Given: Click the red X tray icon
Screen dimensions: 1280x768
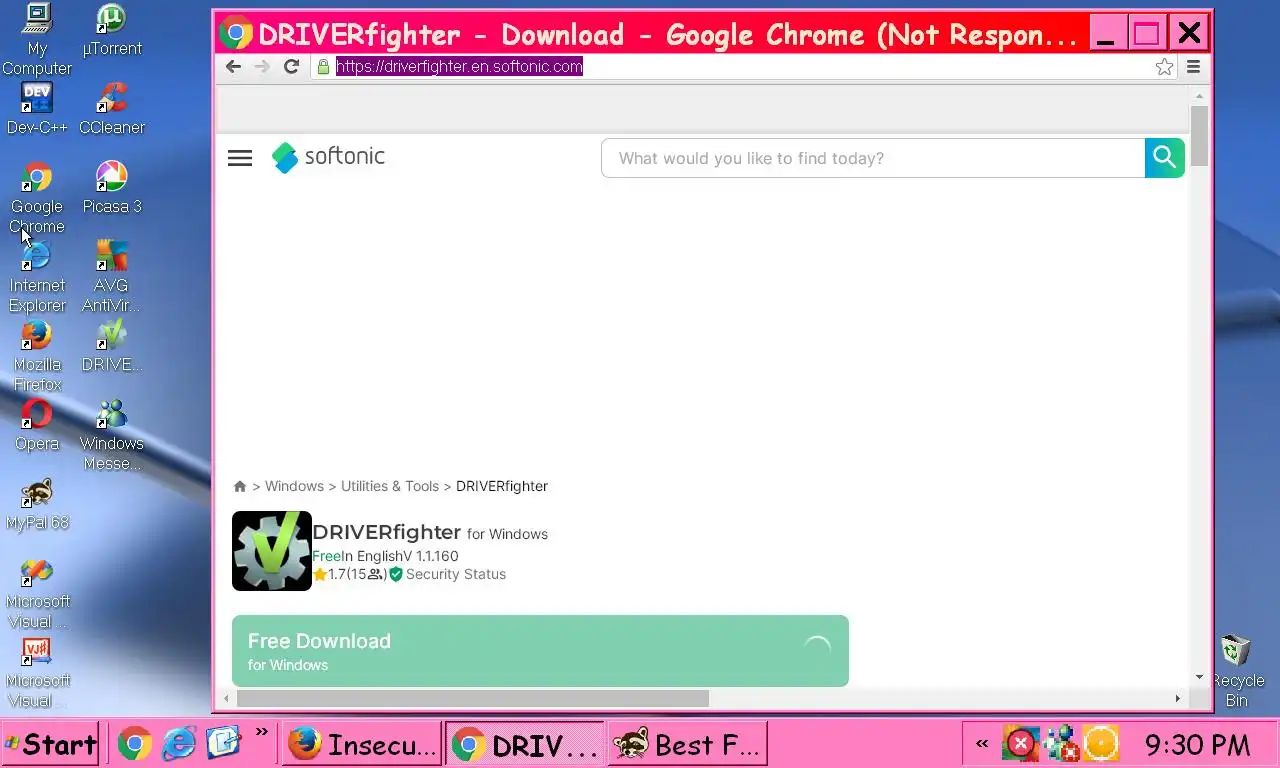Looking at the screenshot, I should [1020, 743].
